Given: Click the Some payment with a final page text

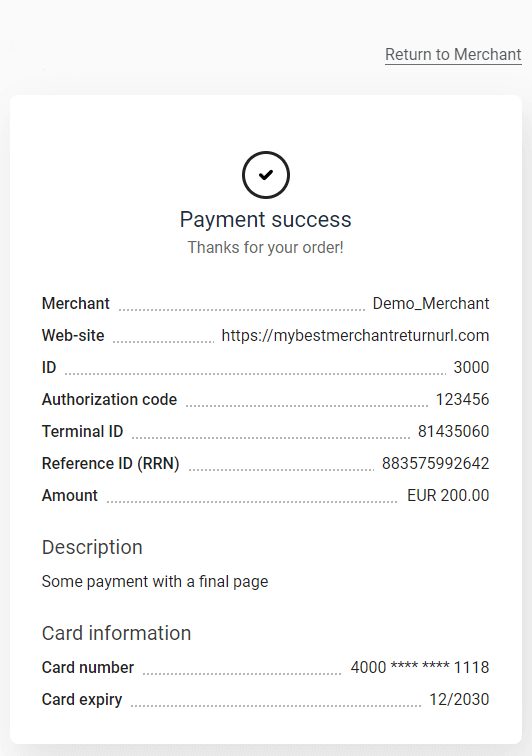Looking at the screenshot, I should point(155,581).
